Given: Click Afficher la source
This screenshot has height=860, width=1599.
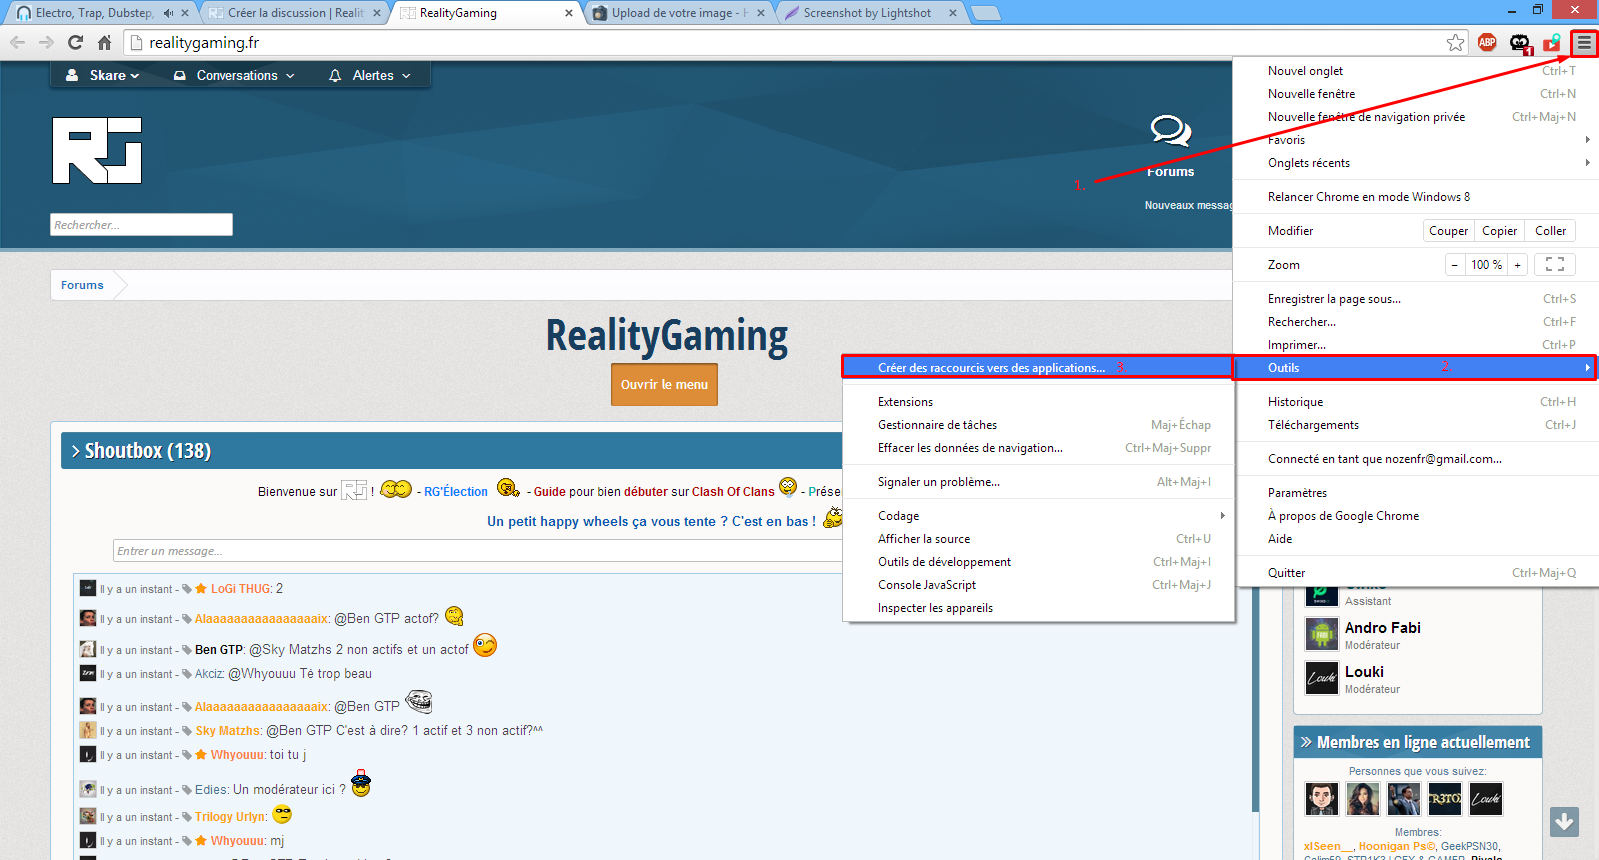Looking at the screenshot, I should [1038, 539].
